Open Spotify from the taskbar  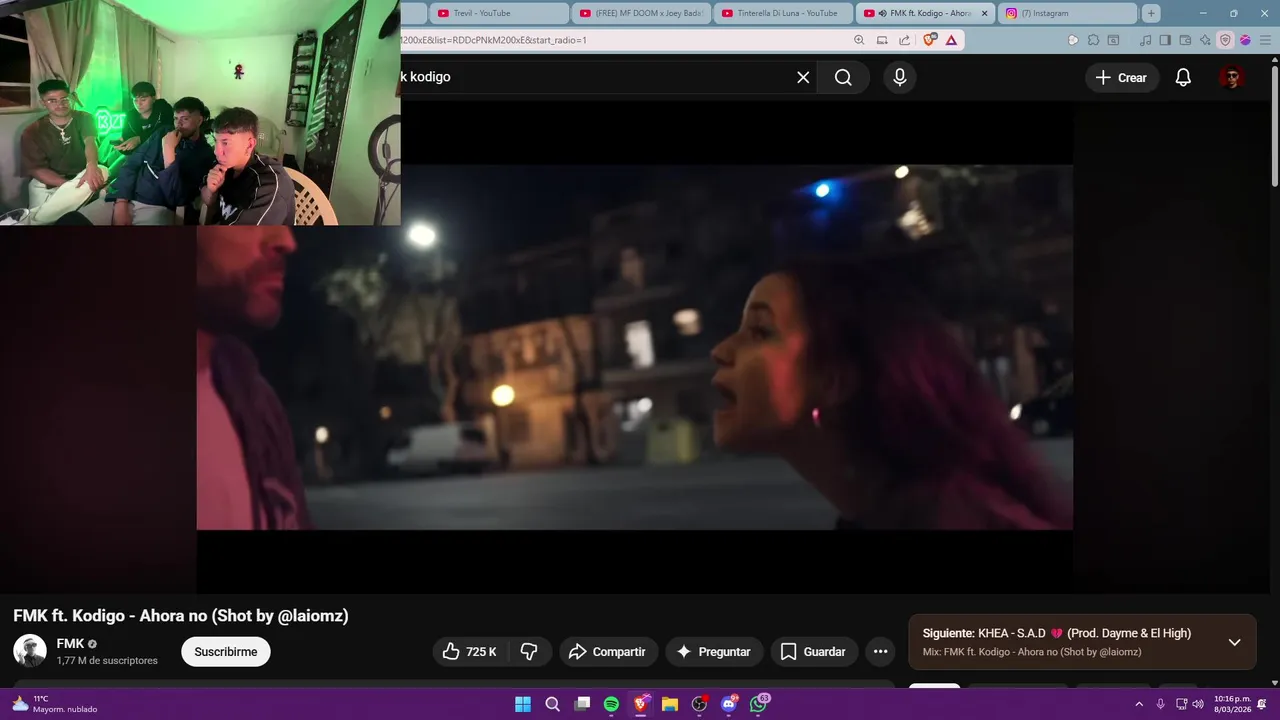[x=611, y=704]
